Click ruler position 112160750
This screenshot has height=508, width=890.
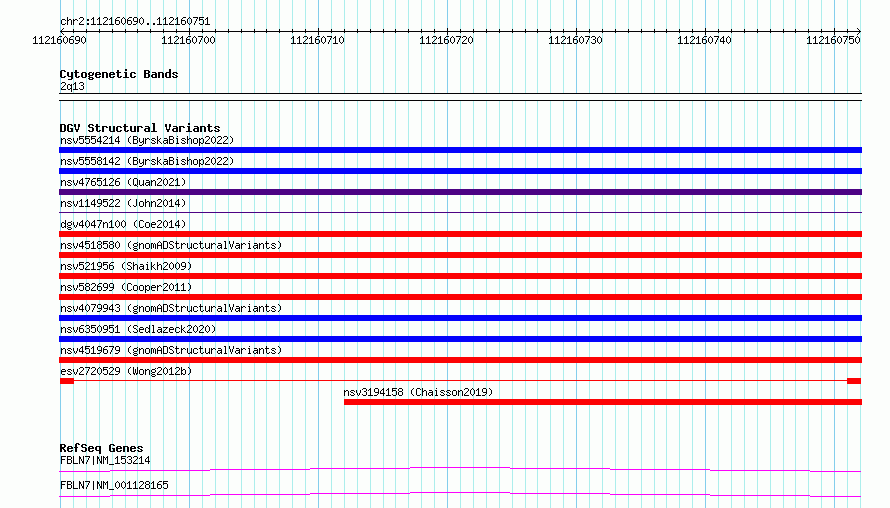tap(833, 40)
